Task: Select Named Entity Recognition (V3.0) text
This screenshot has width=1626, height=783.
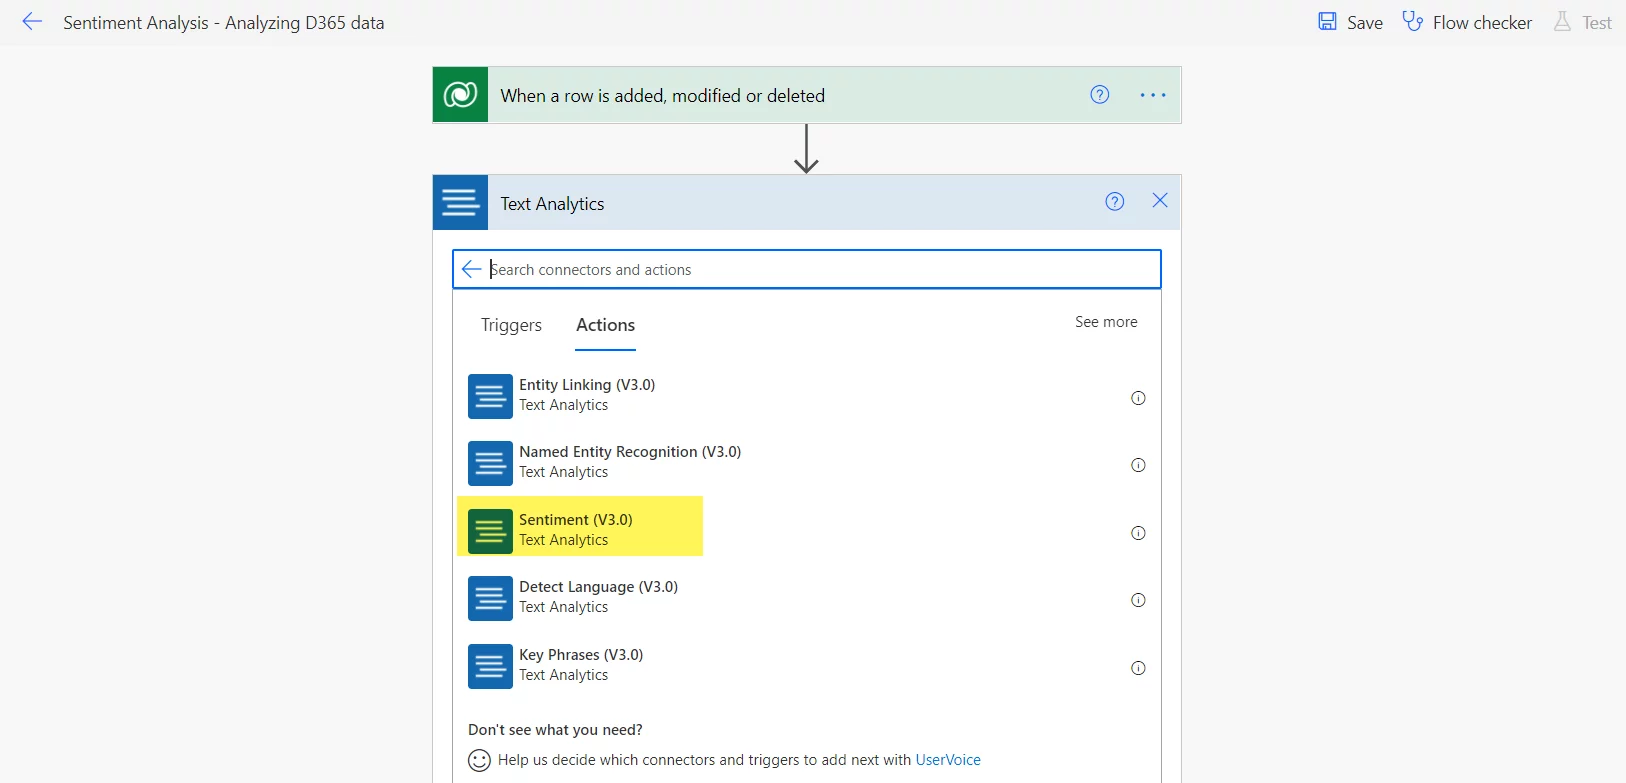Action: coord(630,452)
